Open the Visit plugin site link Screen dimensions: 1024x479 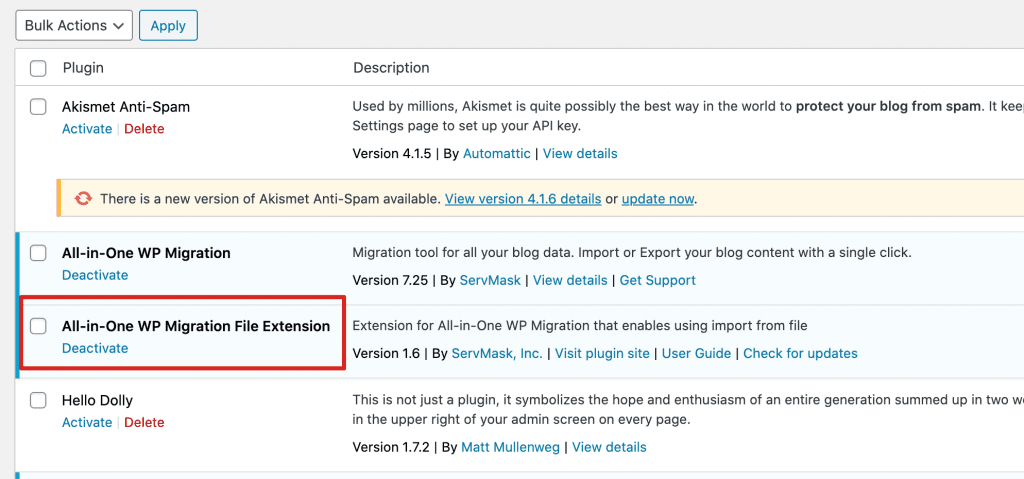tap(602, 353)
